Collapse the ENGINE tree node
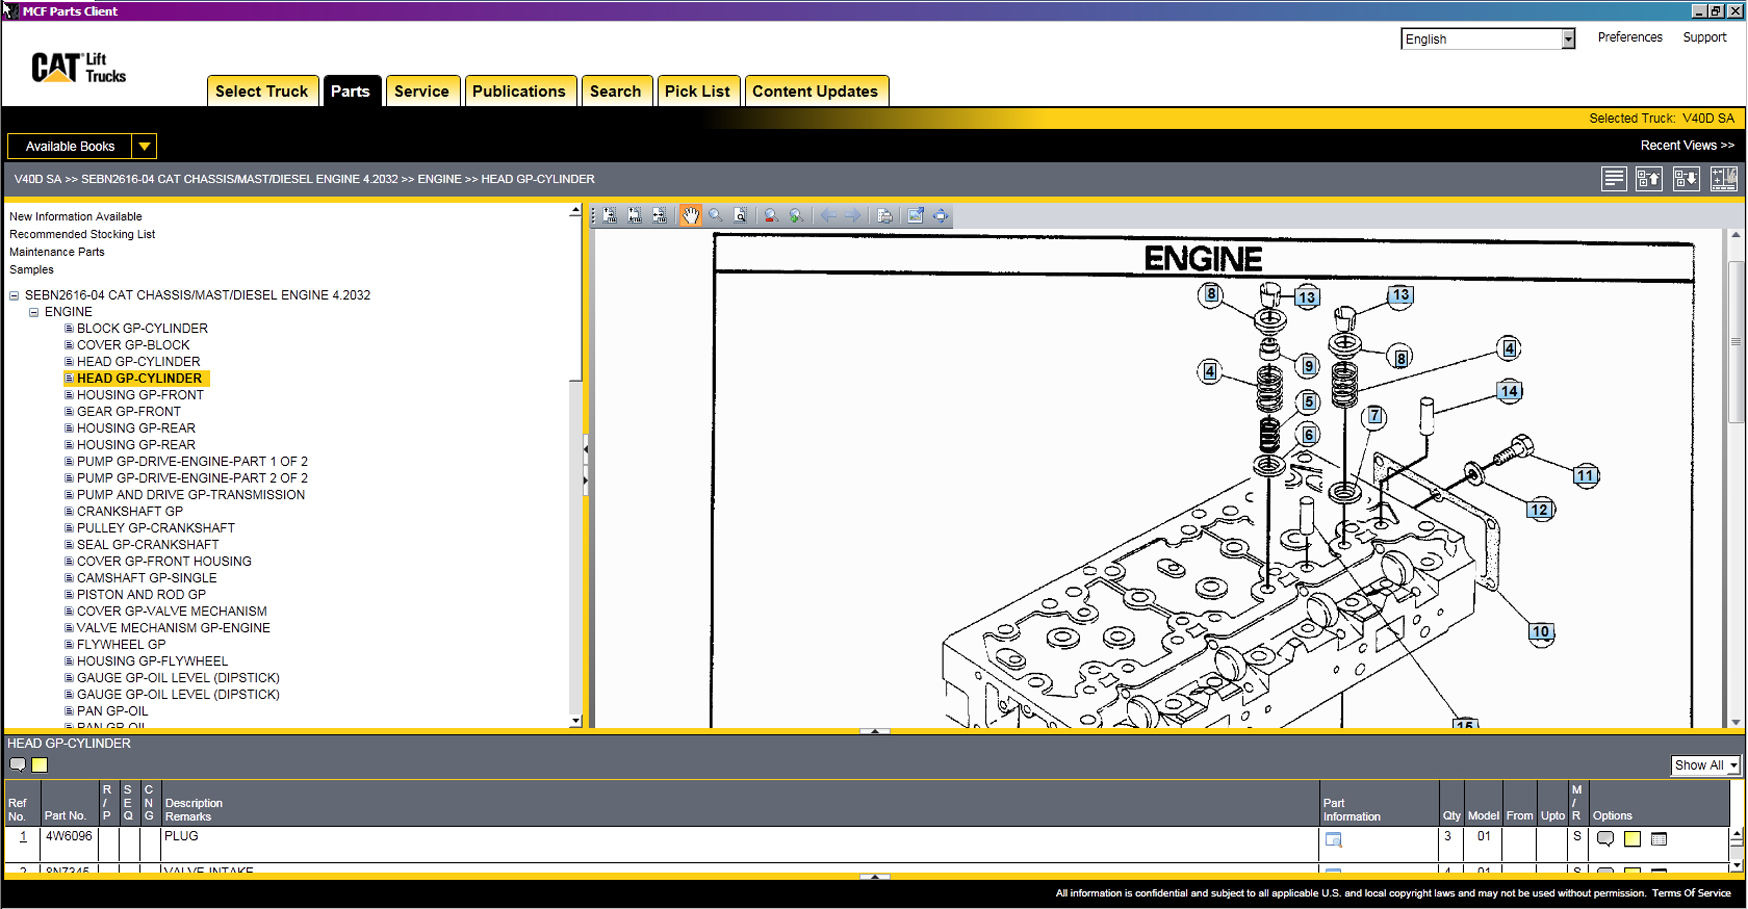1748x909 pixels. pyautogui.click(x=34, y=312)
